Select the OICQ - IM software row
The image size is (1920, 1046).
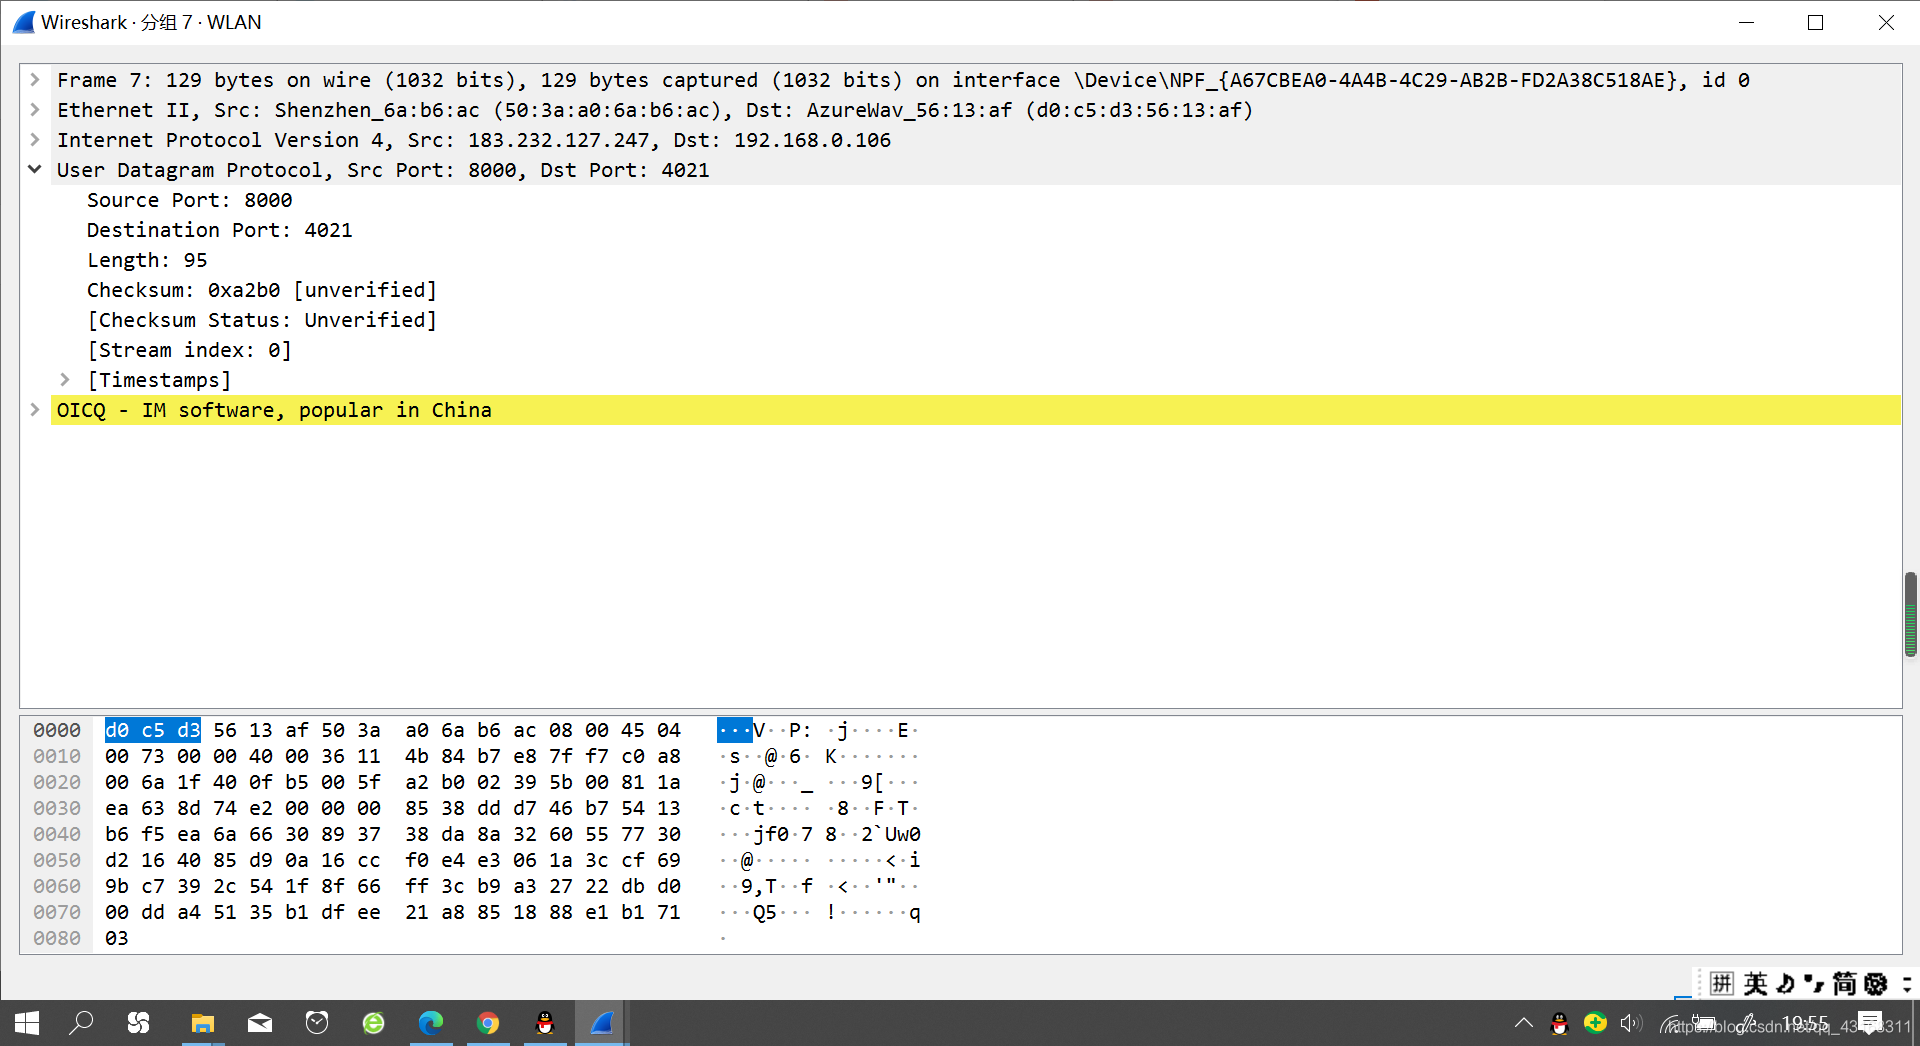click(976, 410)
